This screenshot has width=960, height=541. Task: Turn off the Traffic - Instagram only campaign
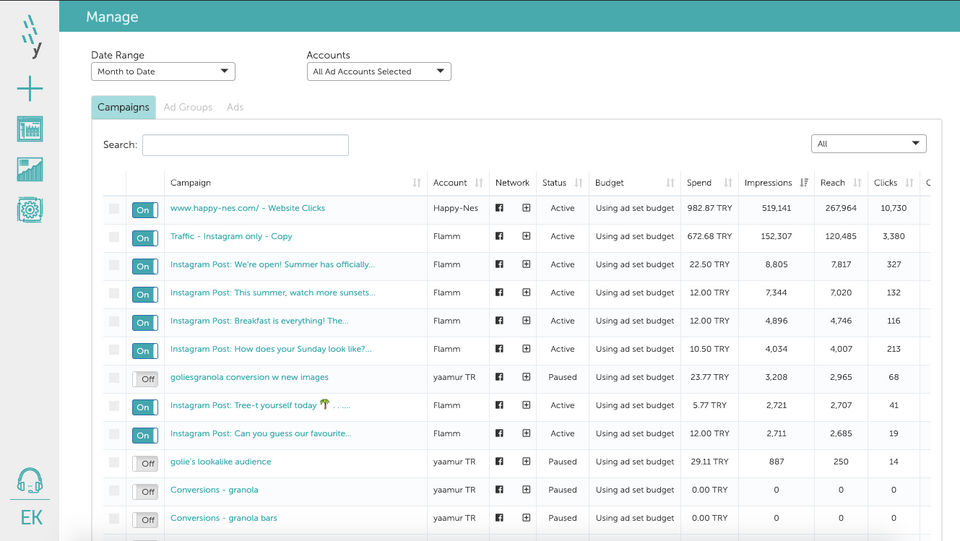point(145,238)
